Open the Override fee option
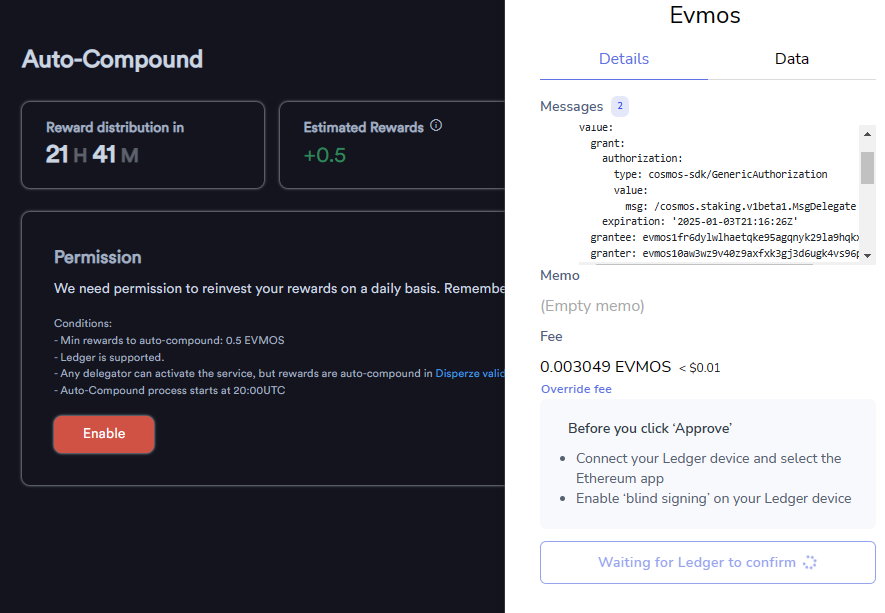Image resolution: width=885 pixels, height=613 pixels. pyautogui.click(x=576, y=389)
